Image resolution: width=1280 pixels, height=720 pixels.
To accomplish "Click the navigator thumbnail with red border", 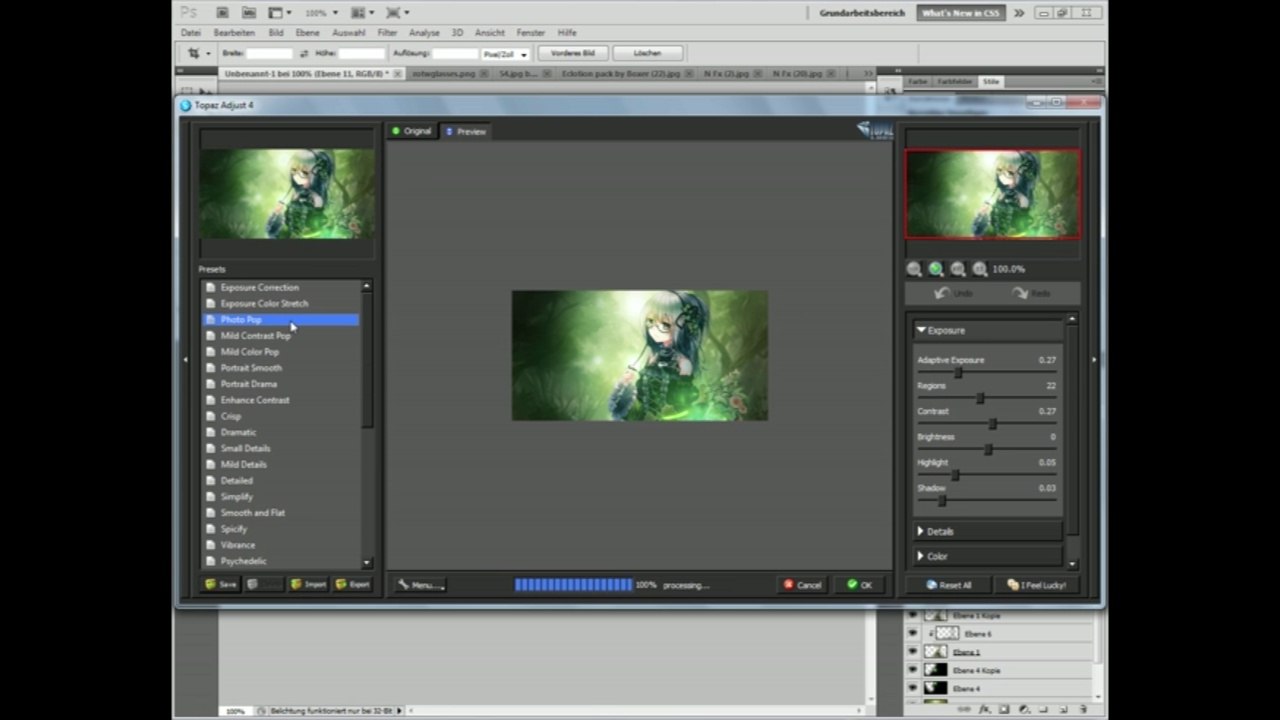I will pos(992,194).
